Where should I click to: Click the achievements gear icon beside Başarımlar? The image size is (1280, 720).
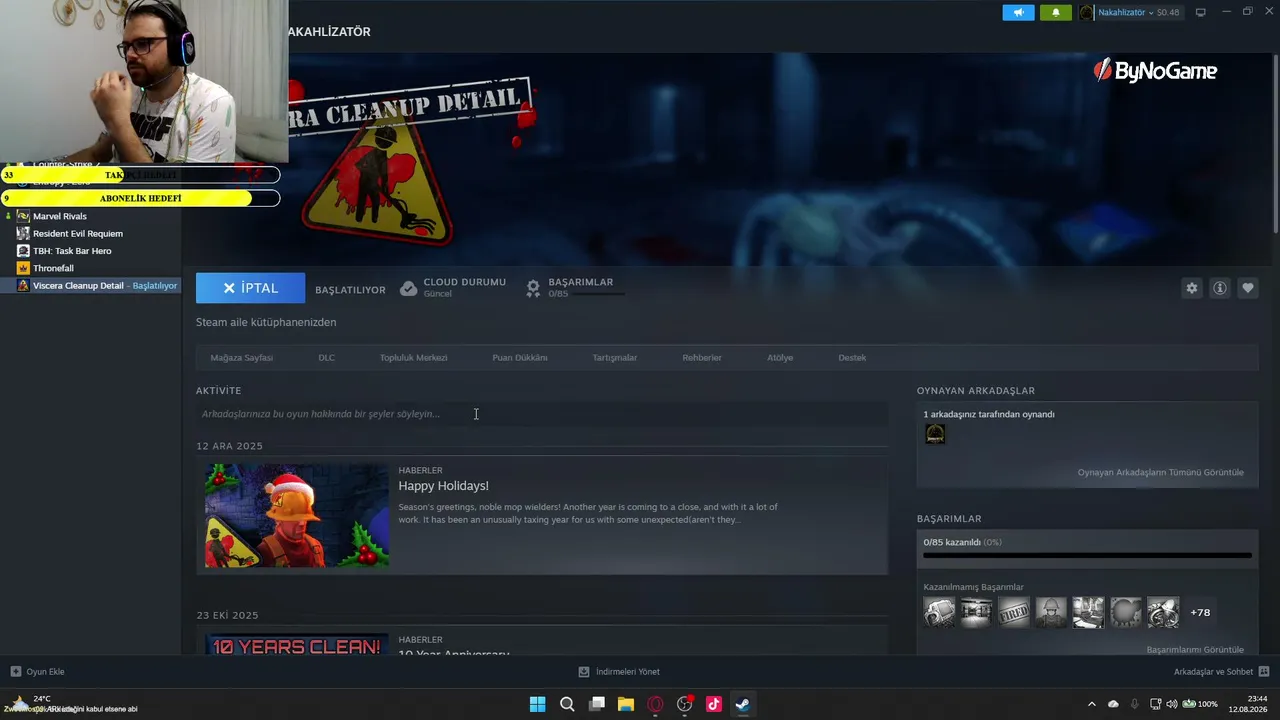click(533, 288)
